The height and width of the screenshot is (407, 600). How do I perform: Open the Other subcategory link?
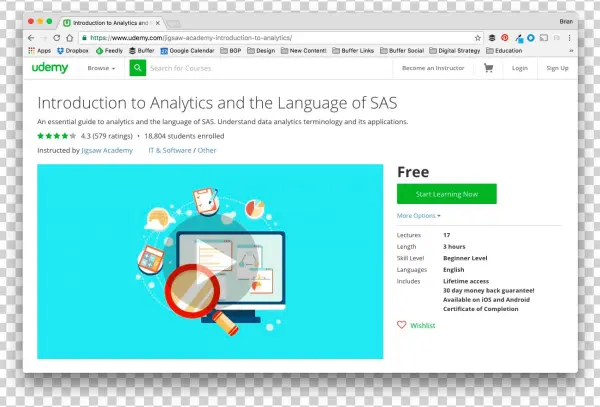[207, 150]
